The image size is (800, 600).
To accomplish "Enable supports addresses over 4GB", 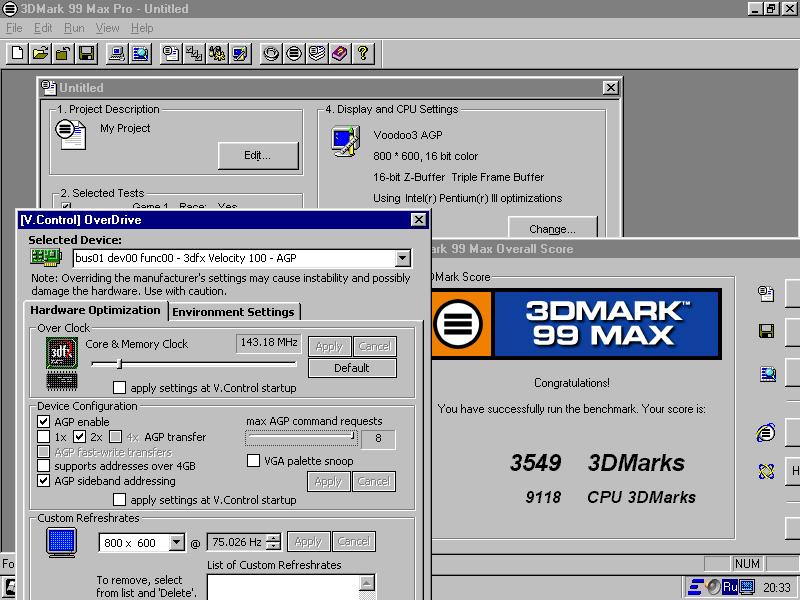I will (43, 466).
